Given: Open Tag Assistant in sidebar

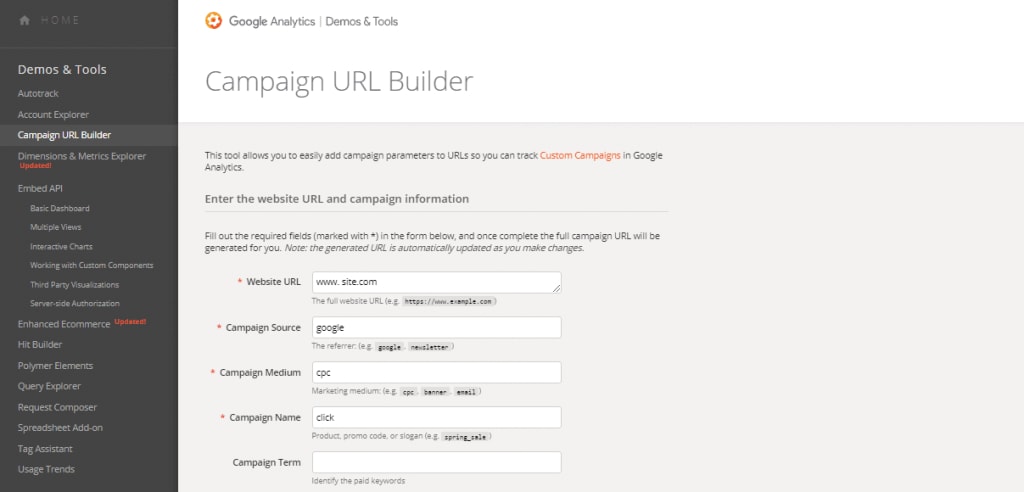Looking at the screenshot, I should (x=45, y=449).
